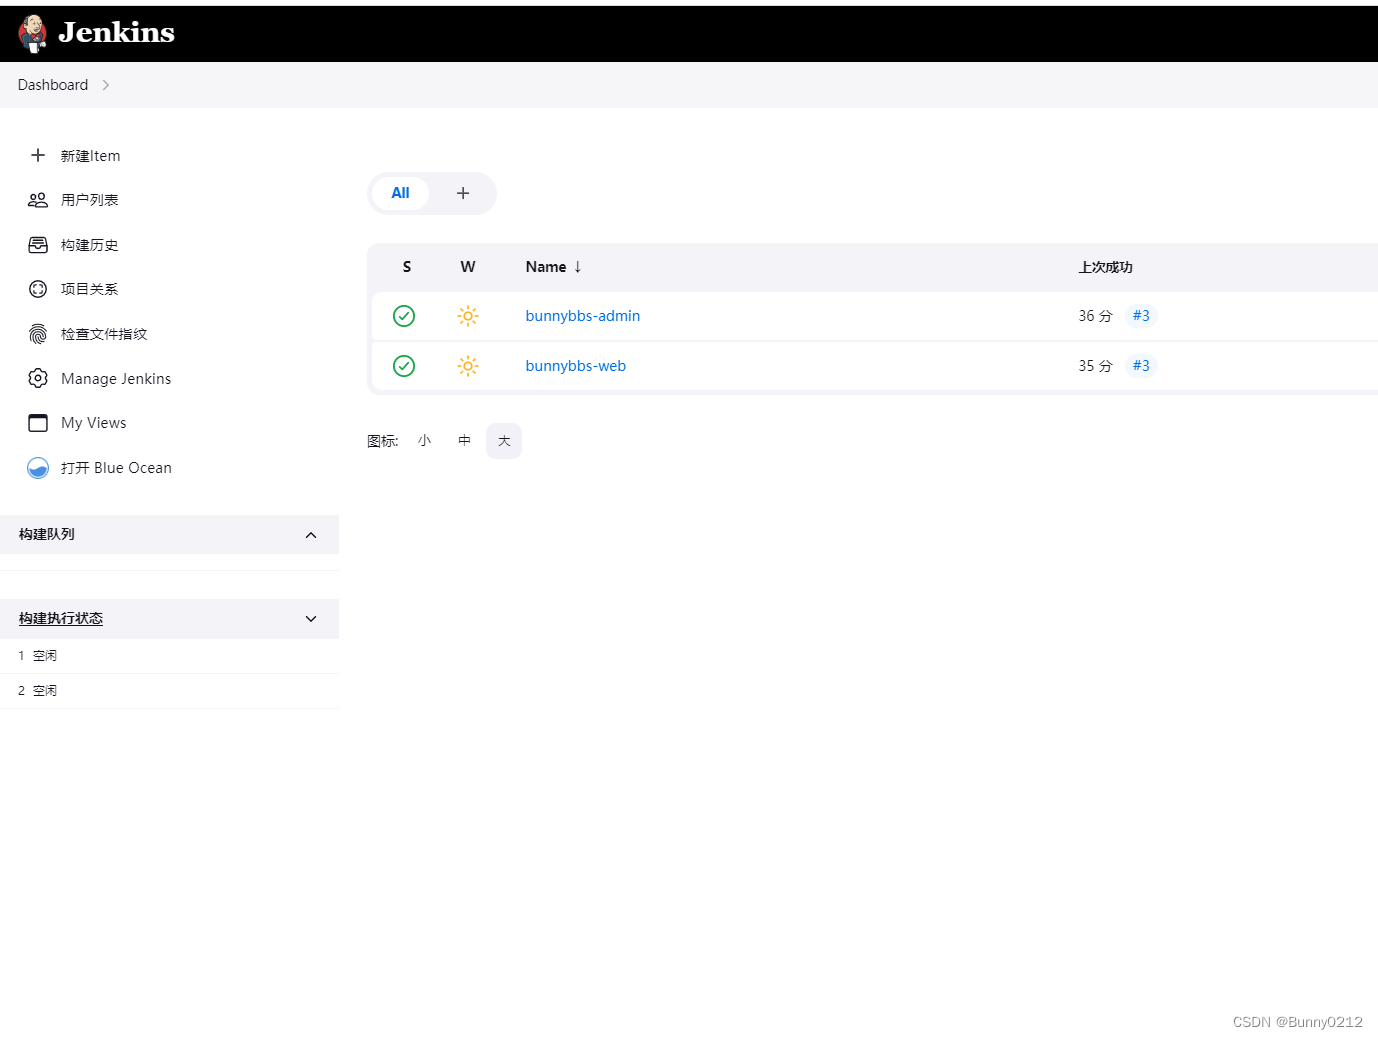Image resolution: width=1378 pixels, height=1039 pixels.
Task: Open the bunnybbs-admin job
Action: pyautogui.click(x=583, y=316)
